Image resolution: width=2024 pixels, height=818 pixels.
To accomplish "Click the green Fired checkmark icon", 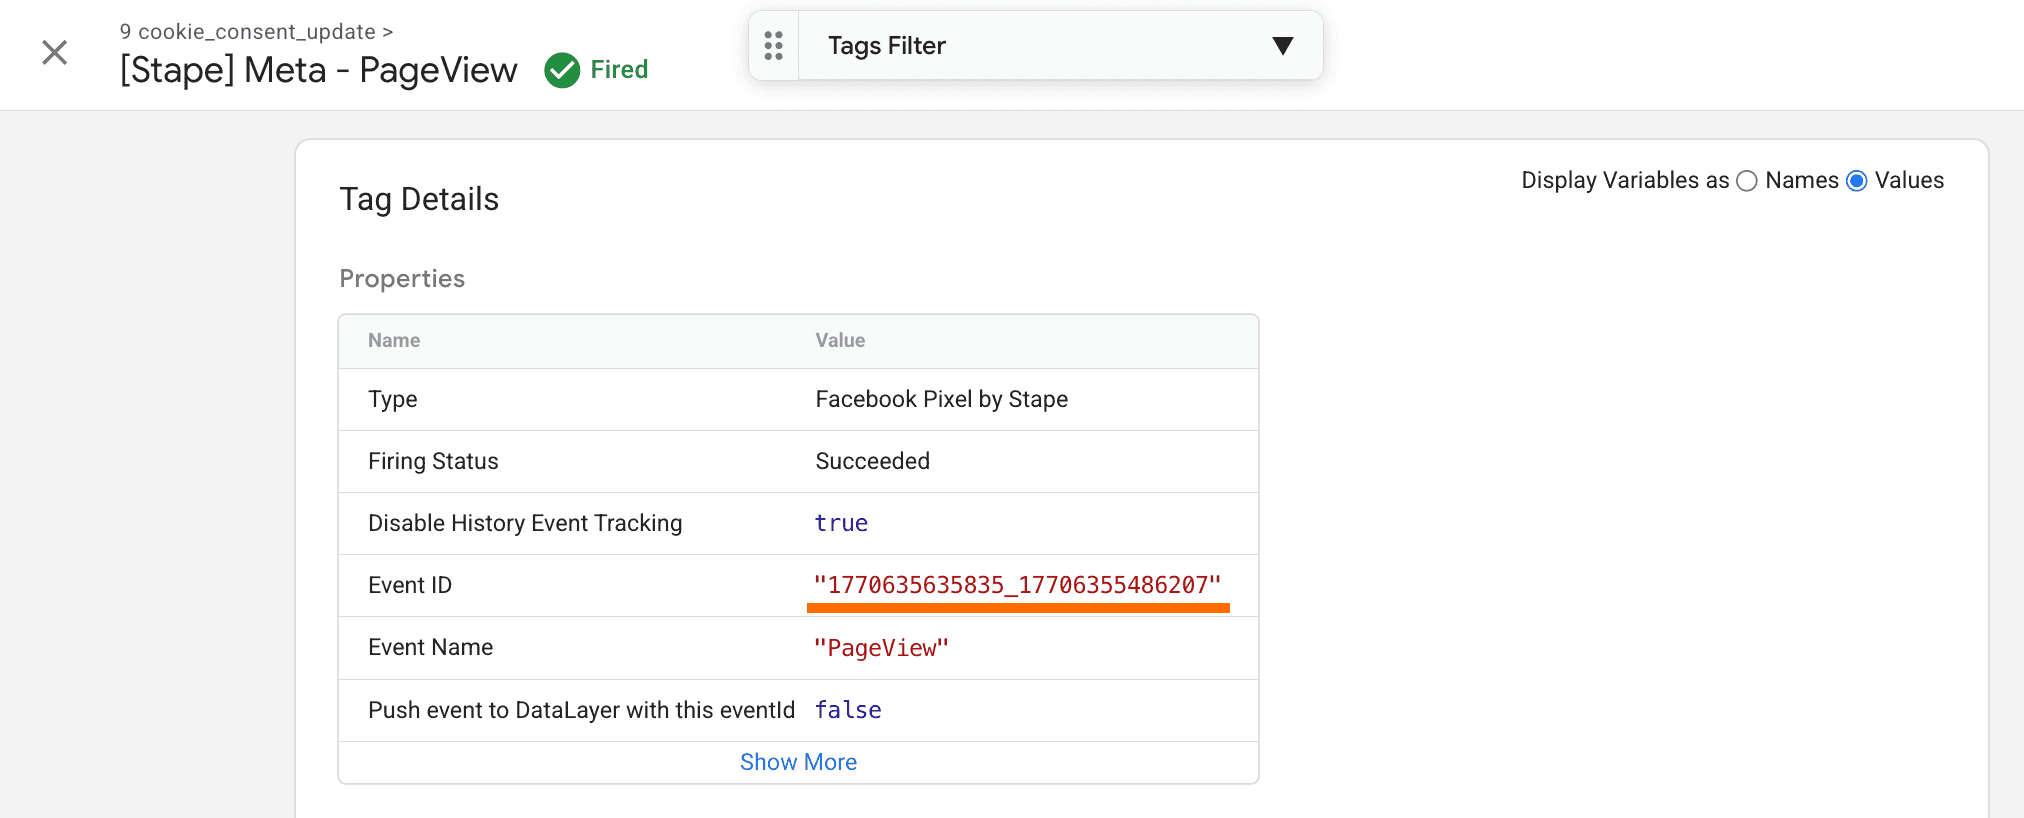I will [562, 70].
